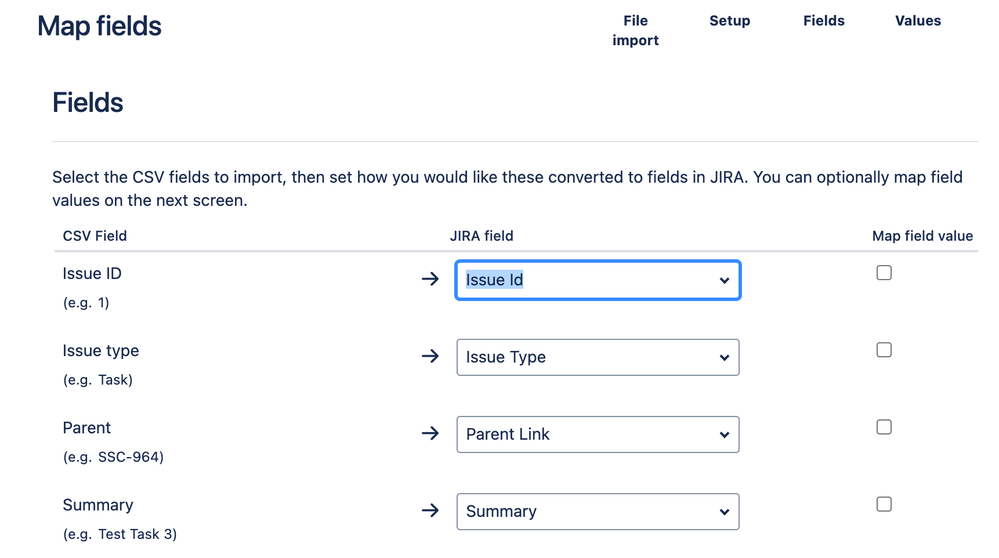Click the arrow icon beside Summary row

tap(430, 510)
